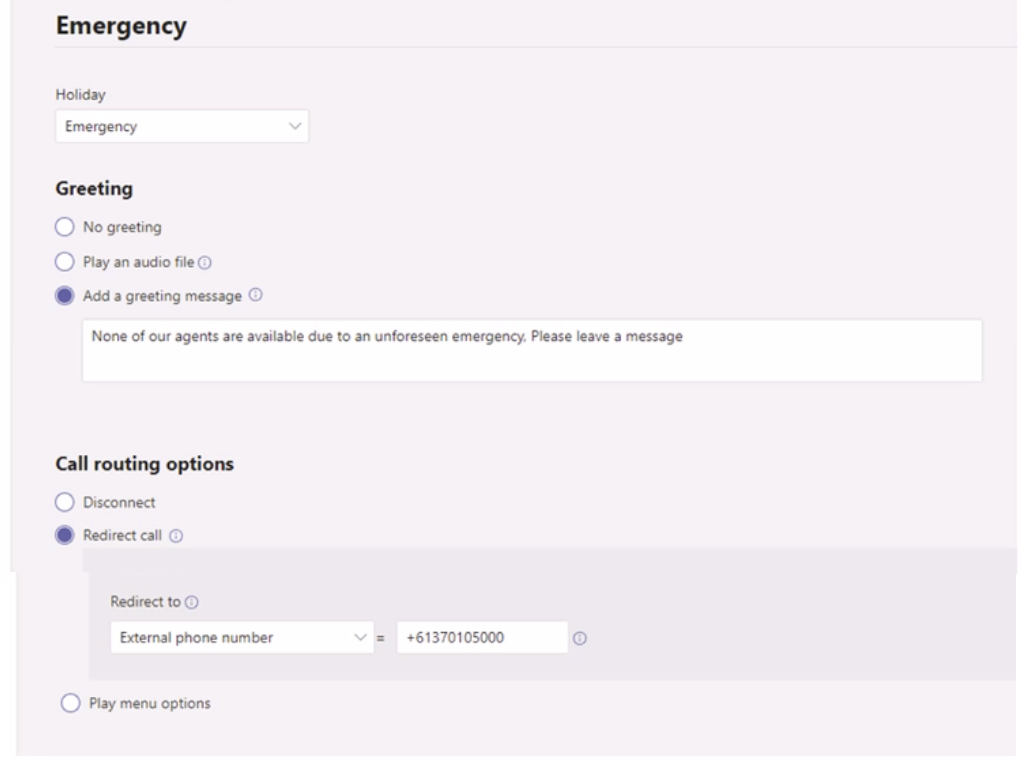Select Add a greeting message radio button
The width and height of the screenshot is (1022, 761).
coord(65,296)
